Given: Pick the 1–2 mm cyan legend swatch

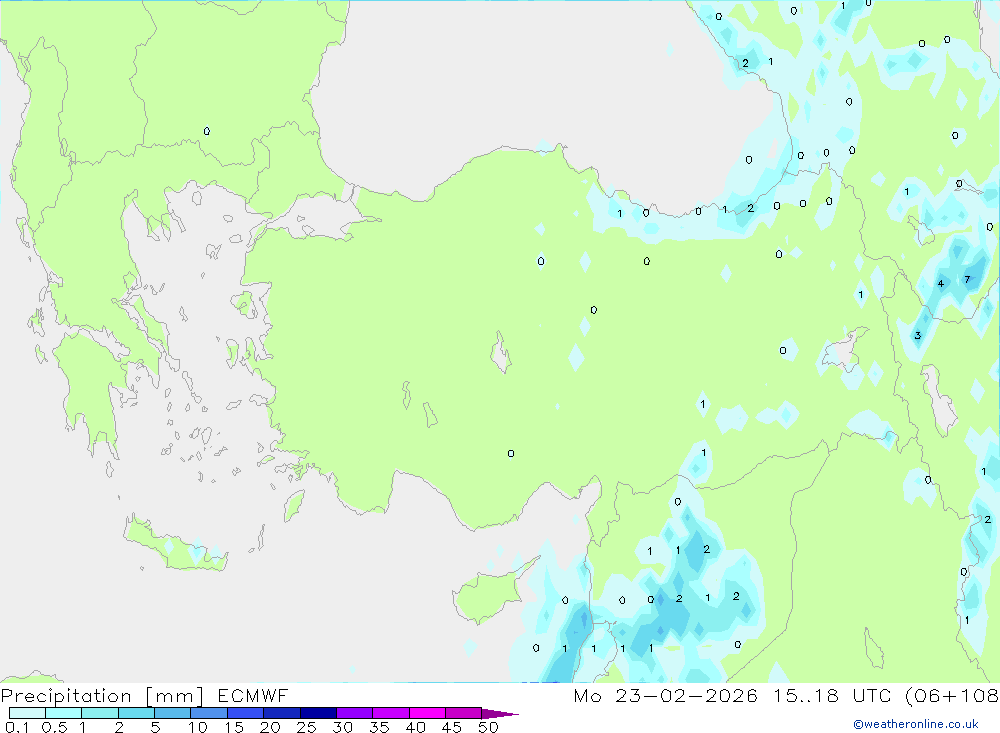Looking at the screenshot, I should (100, 713).
